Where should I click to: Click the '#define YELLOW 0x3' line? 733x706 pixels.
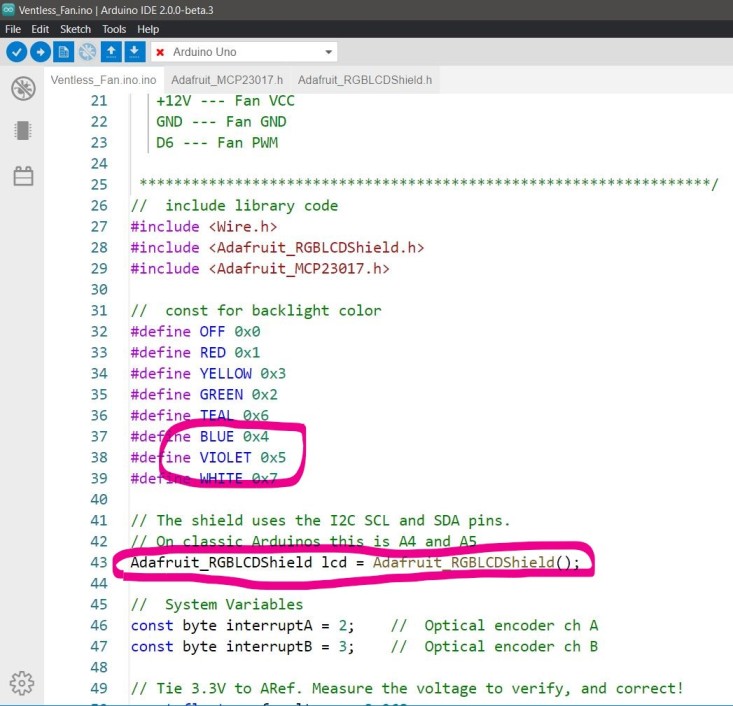click(208, 374)
